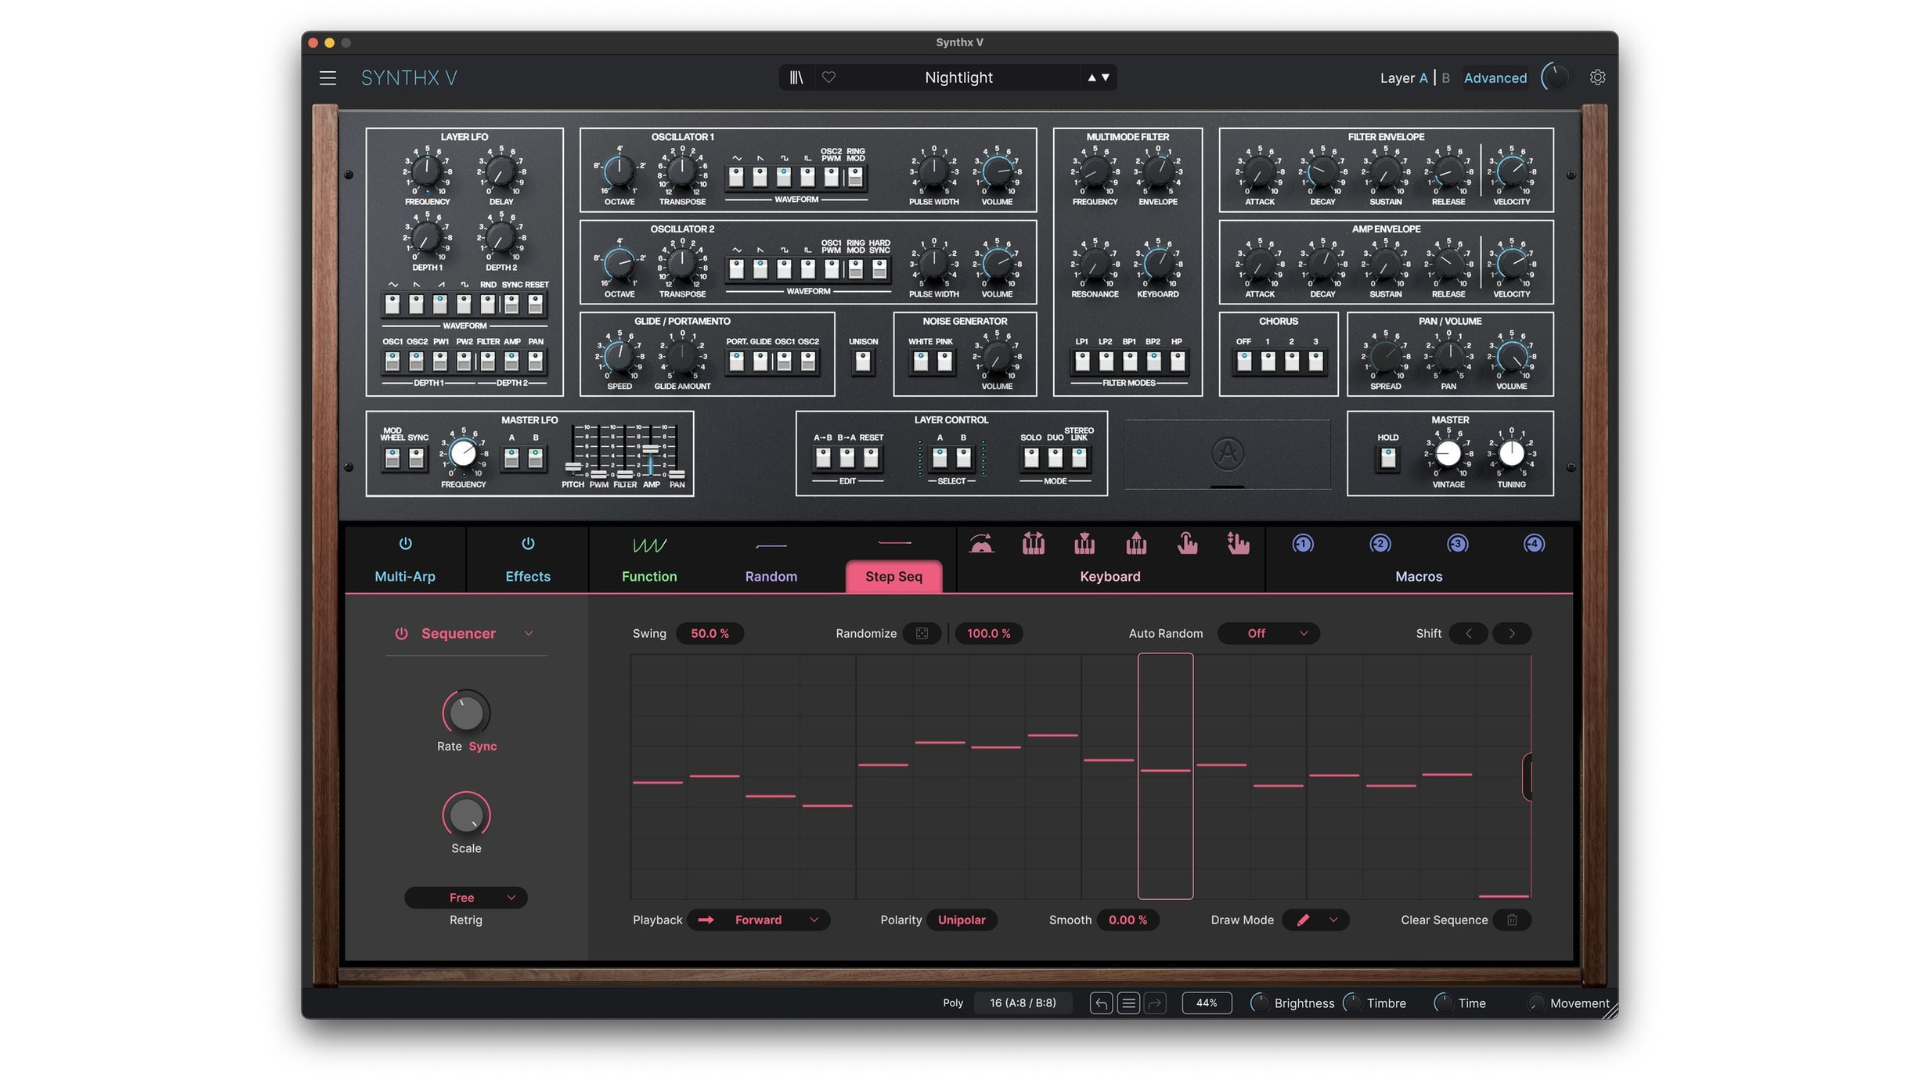Viewport: 1920px width, 1080px height.
Task: Open the Polarity Unipolar selector
Action: [x=961, y=920]
